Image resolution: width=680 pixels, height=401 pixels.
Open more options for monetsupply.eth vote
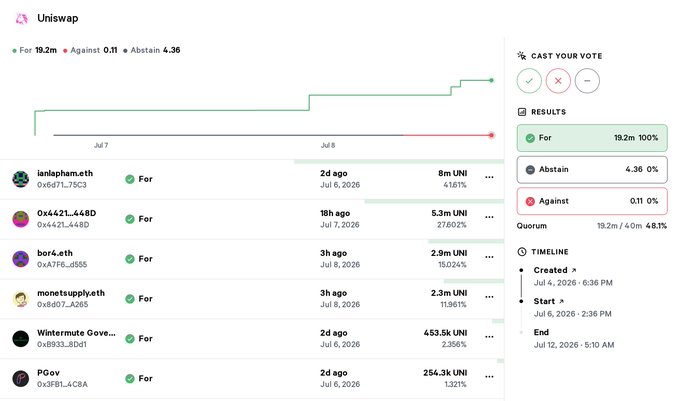pos(489,297)
